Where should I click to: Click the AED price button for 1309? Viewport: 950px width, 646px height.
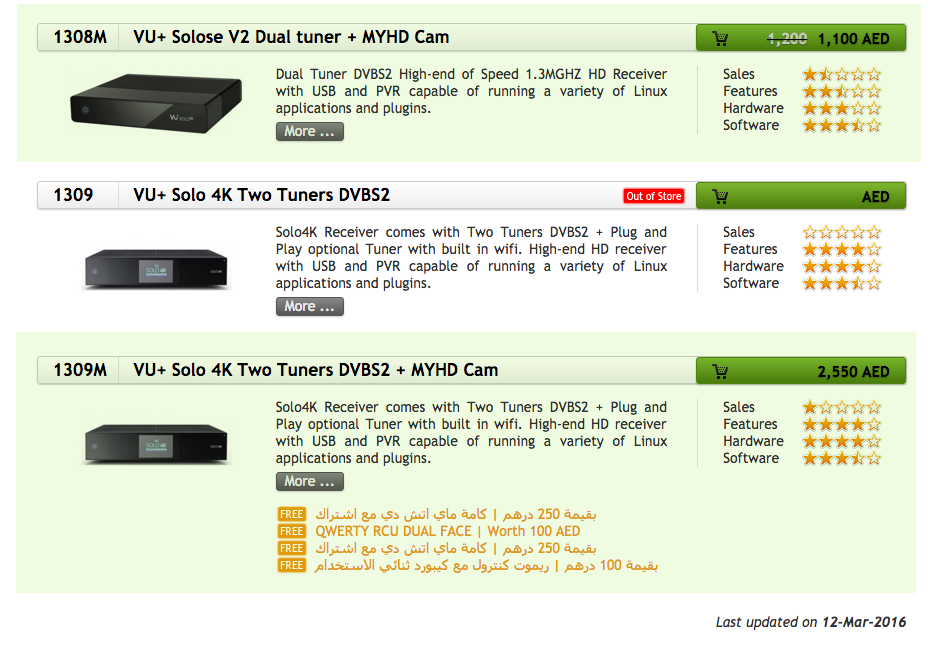point(801,196)
